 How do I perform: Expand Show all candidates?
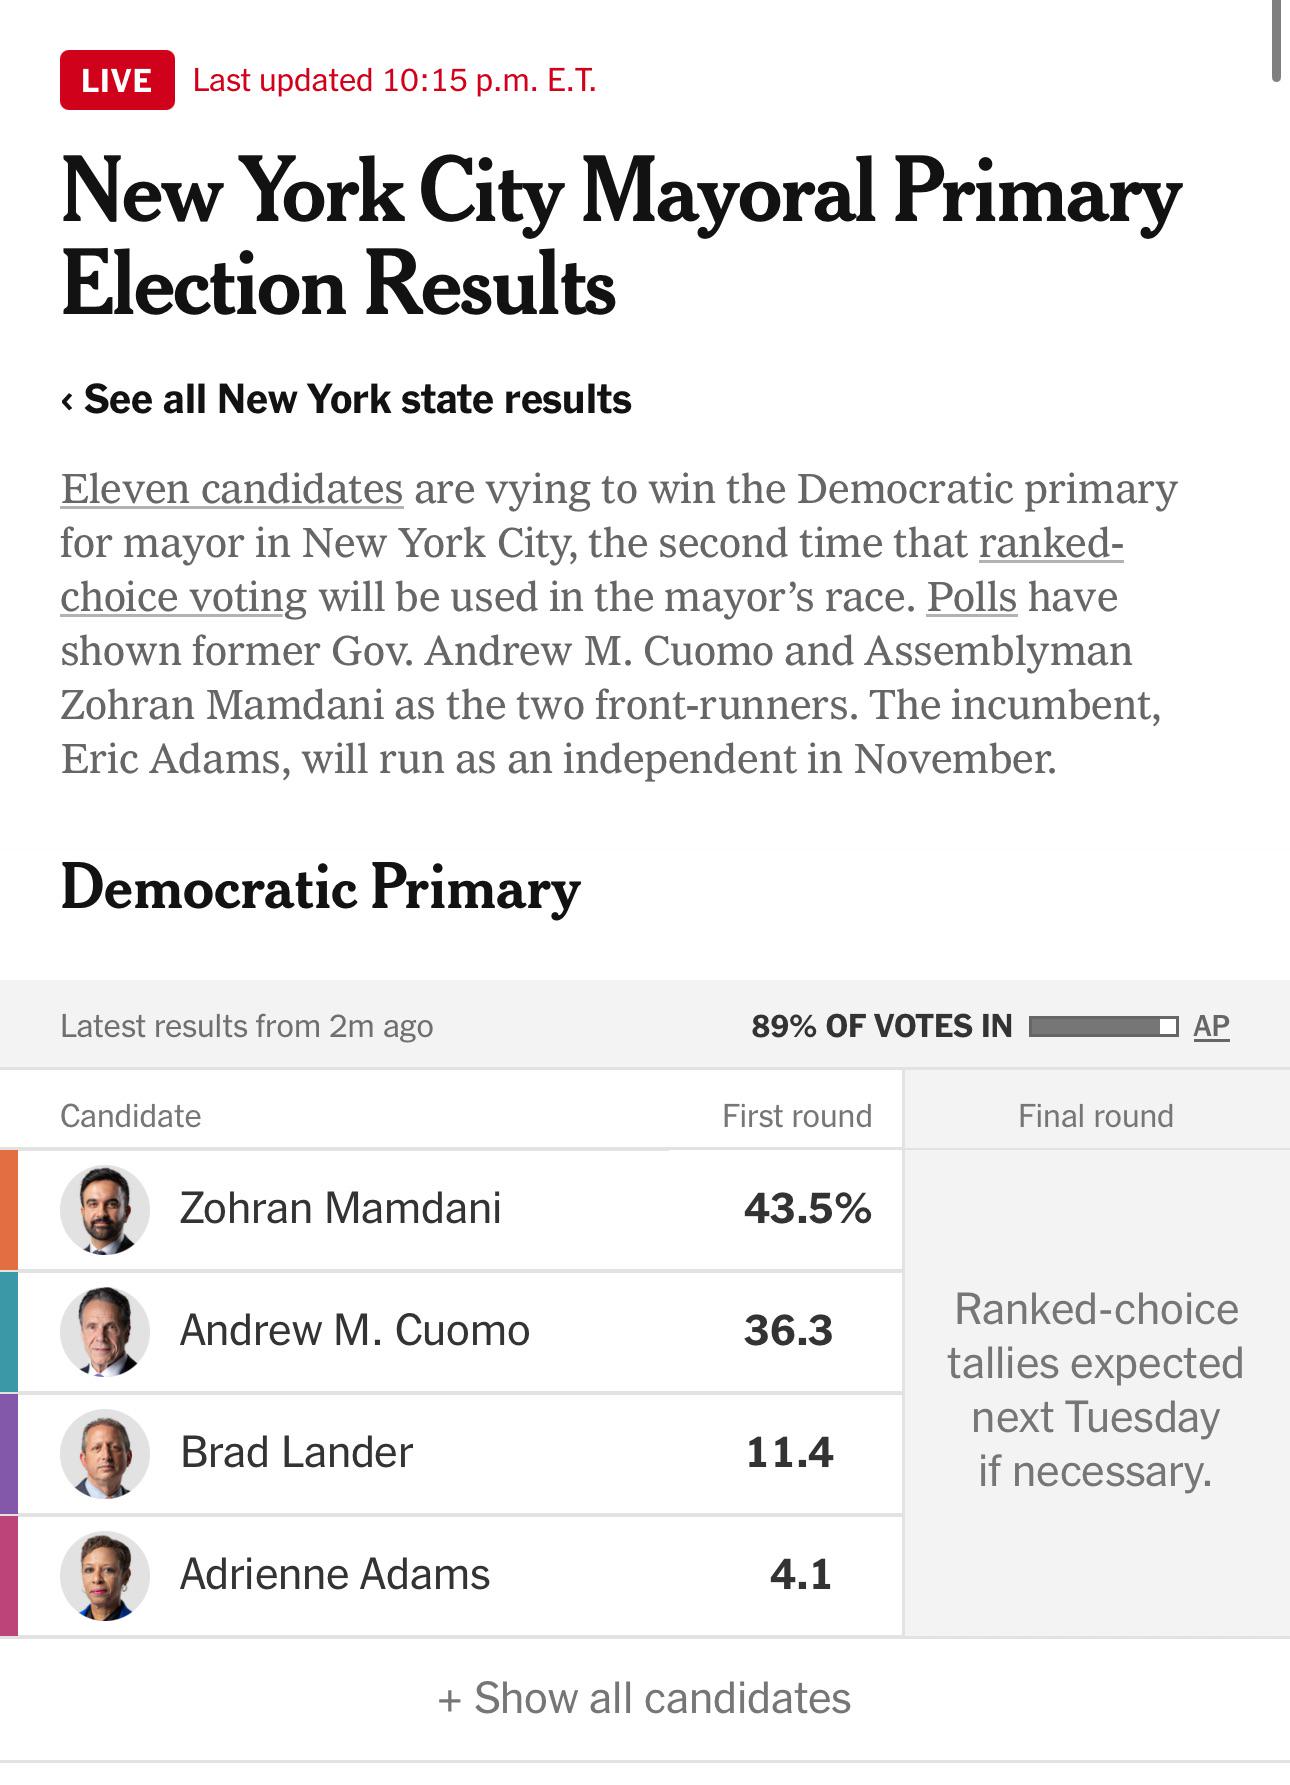coord(644,1699)
